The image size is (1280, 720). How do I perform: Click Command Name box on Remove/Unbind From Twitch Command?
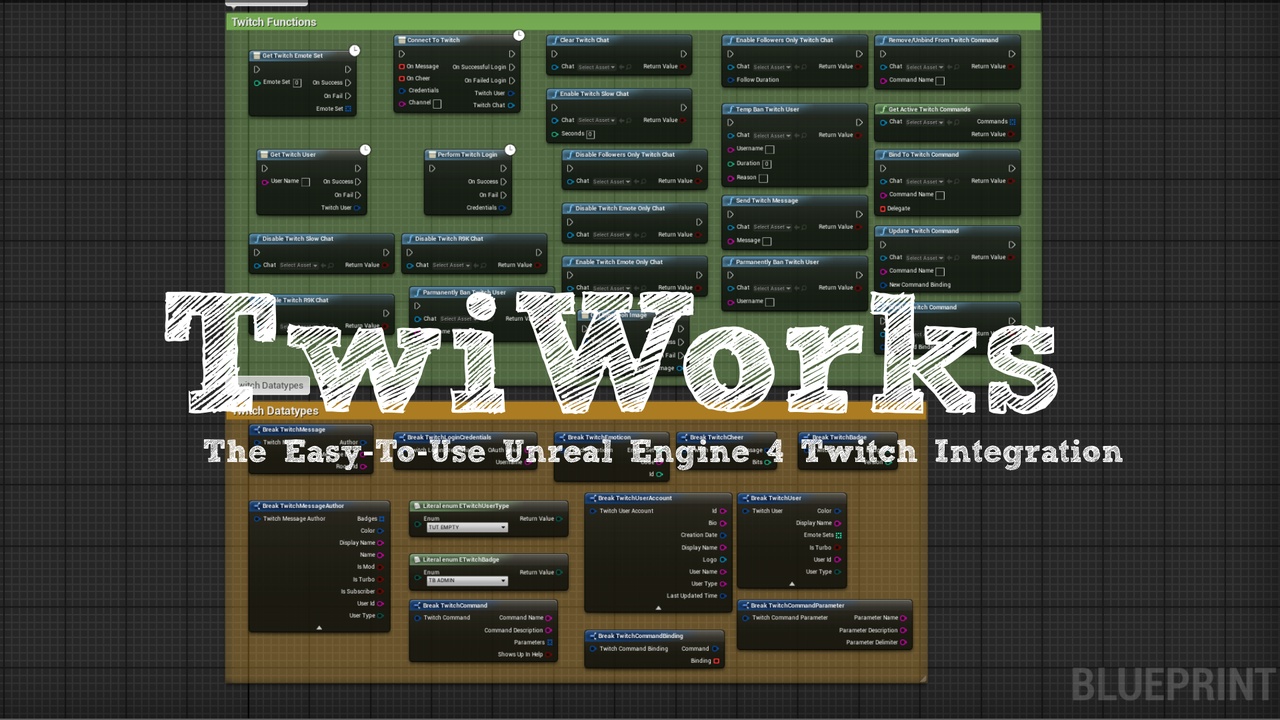coord(940,80)
